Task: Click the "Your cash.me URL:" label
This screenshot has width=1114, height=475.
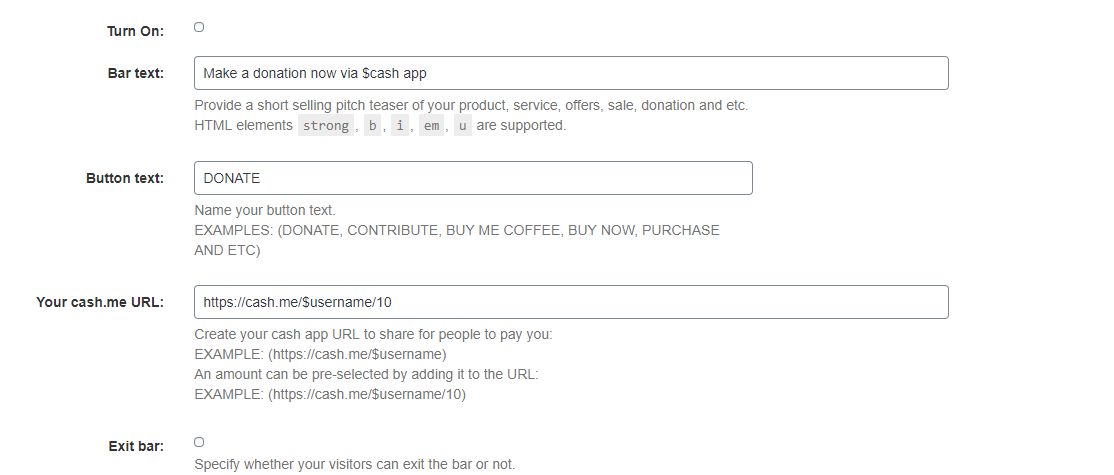Action: click(x=100, y=303)
